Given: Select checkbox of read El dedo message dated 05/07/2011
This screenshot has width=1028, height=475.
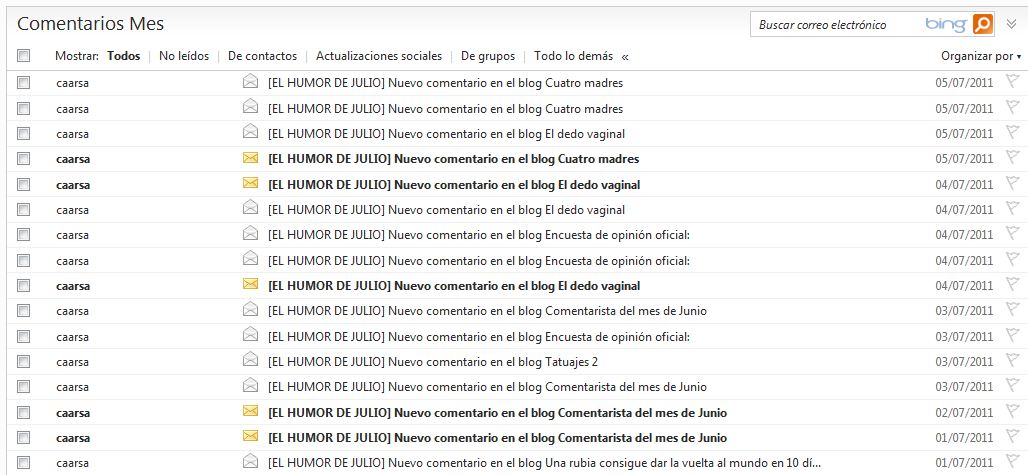Looking at the screenshot, I should (24, 134).
